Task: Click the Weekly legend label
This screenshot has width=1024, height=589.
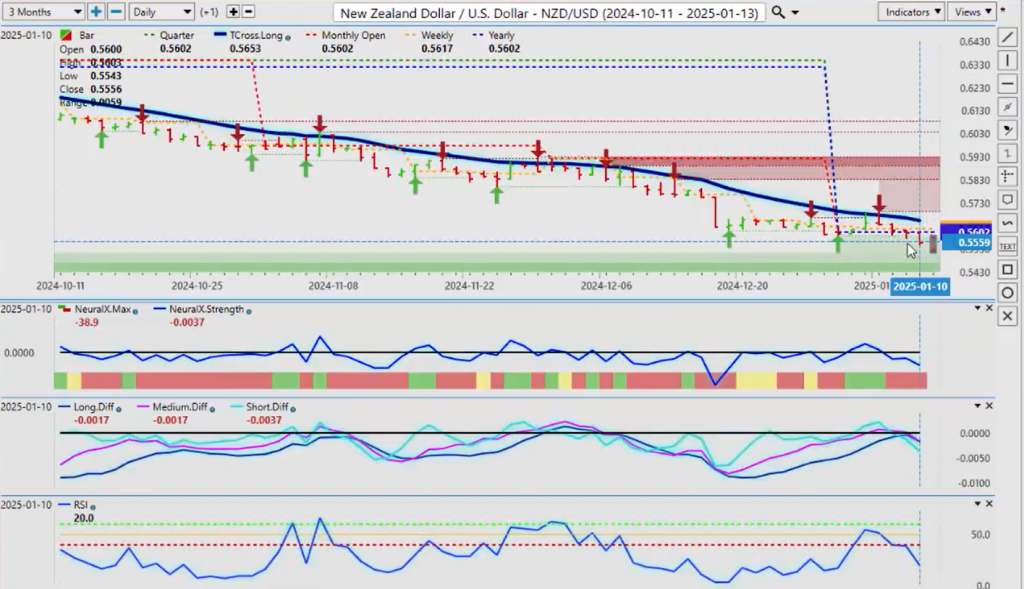Action: (x=437, y=35)
